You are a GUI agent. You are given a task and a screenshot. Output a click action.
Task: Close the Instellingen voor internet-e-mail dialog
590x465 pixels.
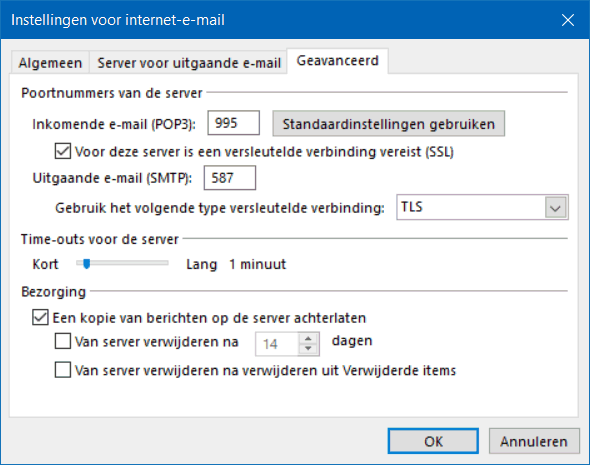pos(567,20)
